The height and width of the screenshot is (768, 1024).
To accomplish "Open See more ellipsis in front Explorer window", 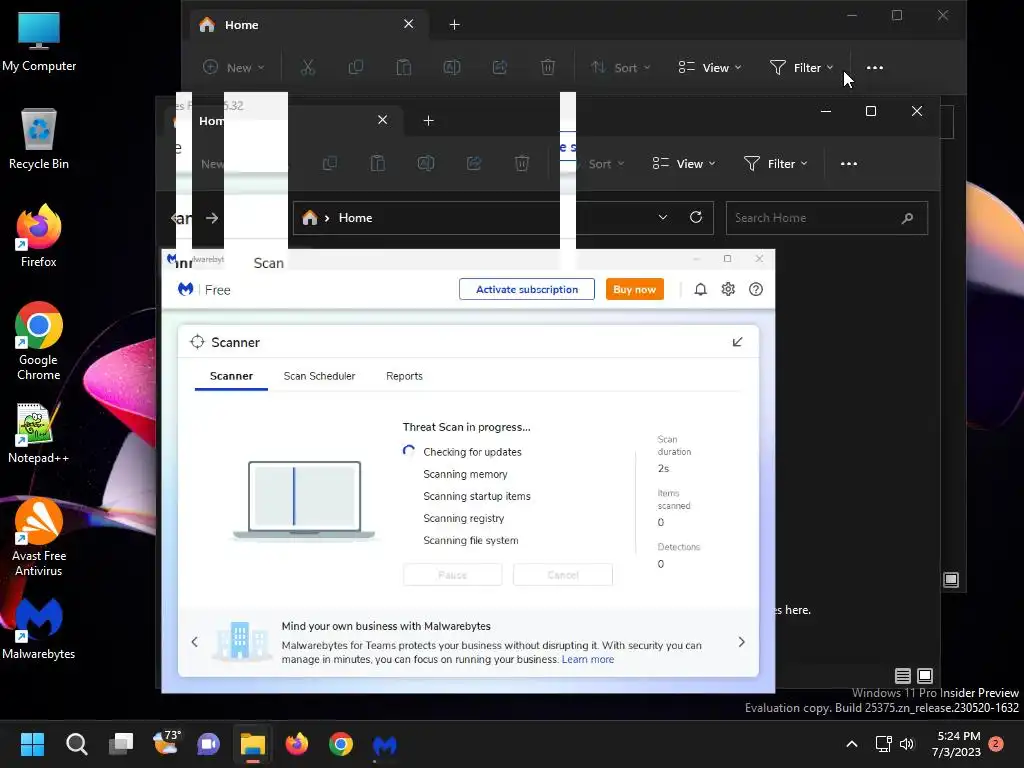I will tap(848, 163).
